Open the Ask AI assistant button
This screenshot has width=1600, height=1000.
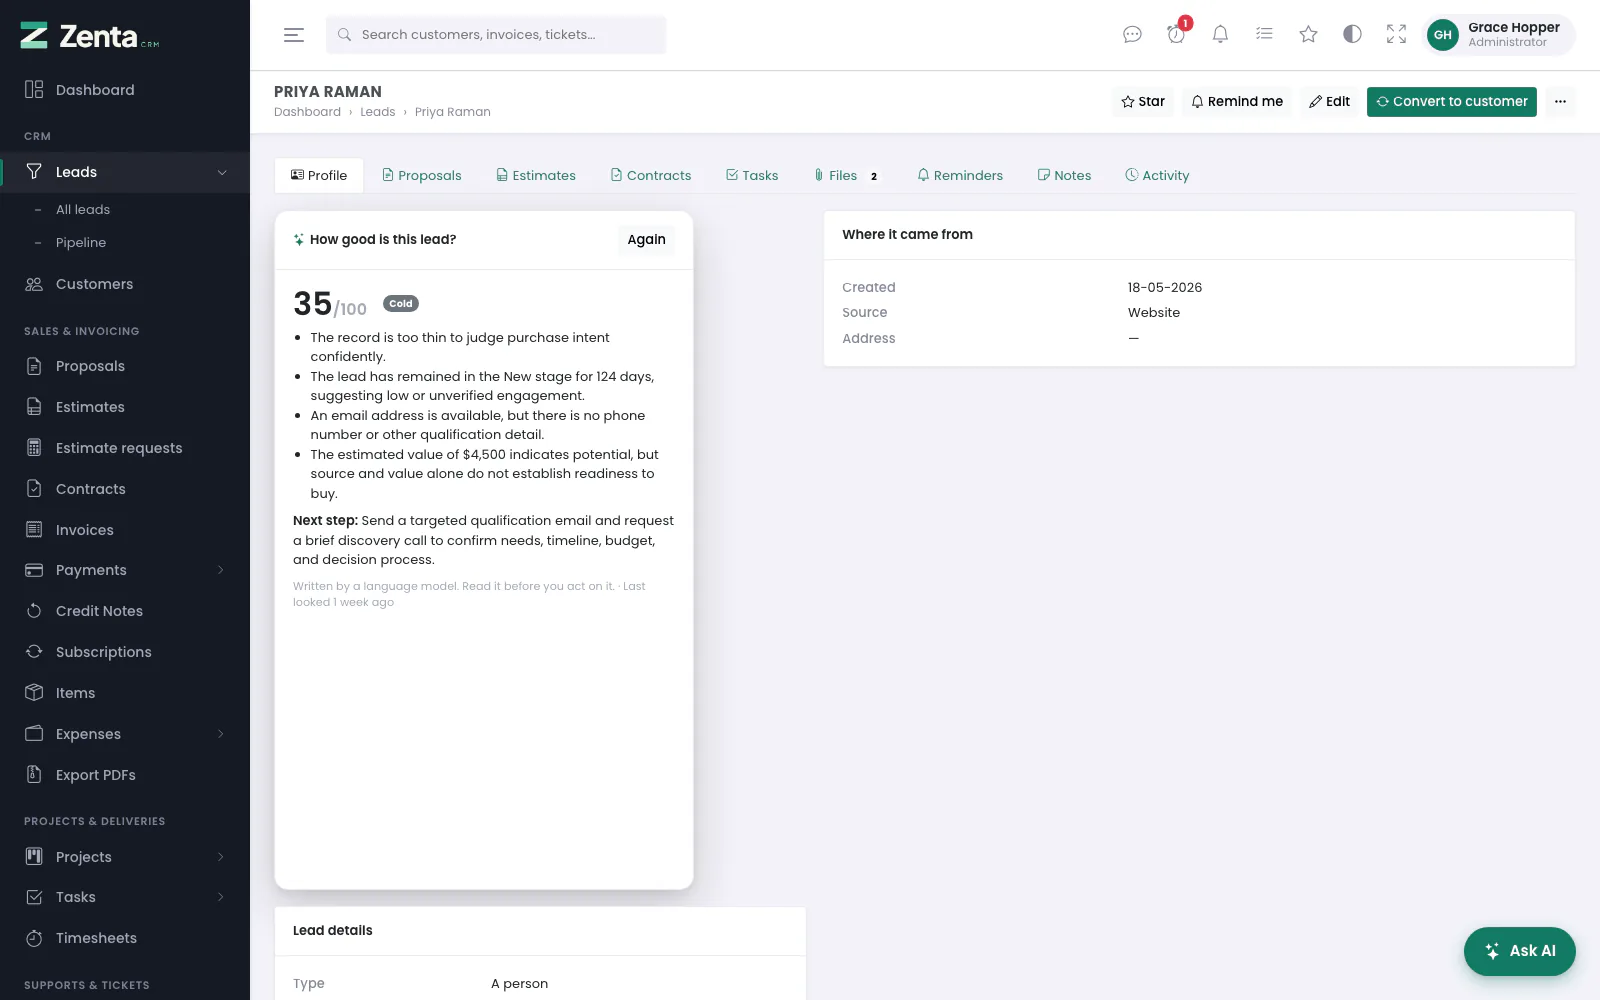click(1519, 951)
